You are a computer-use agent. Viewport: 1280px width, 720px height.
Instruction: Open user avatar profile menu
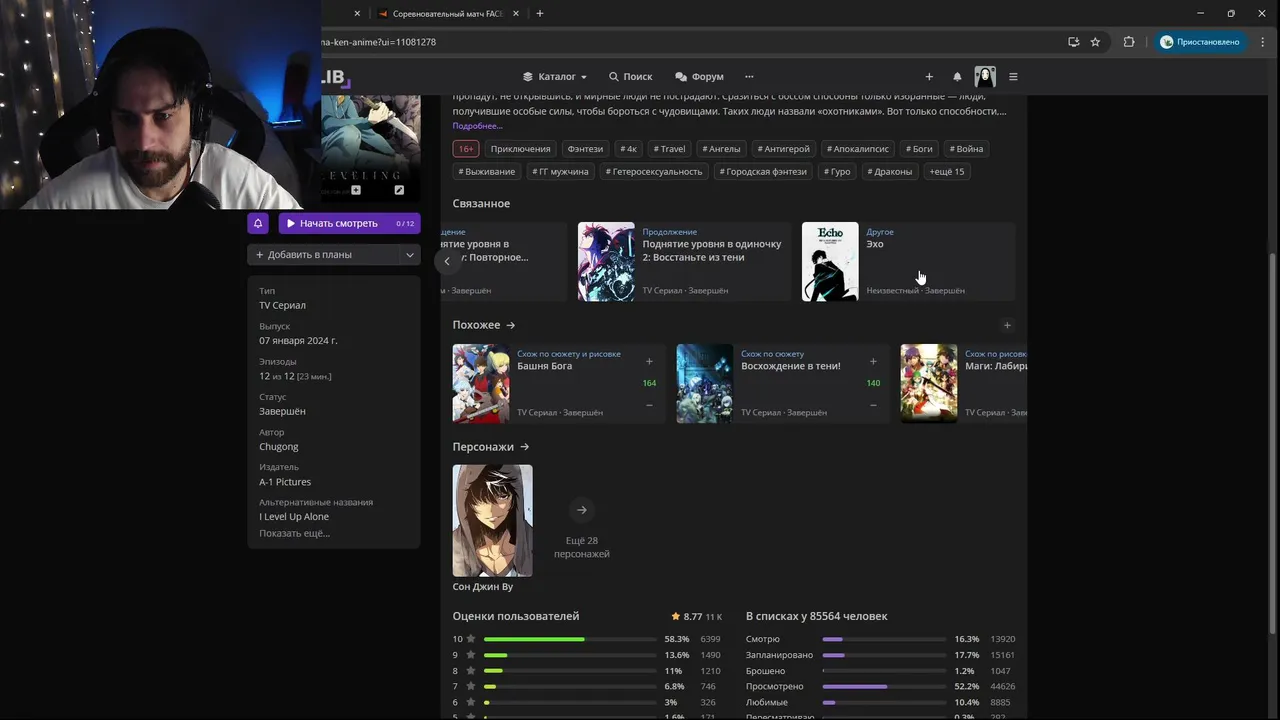pyautogui.click(x=985, y=77)
